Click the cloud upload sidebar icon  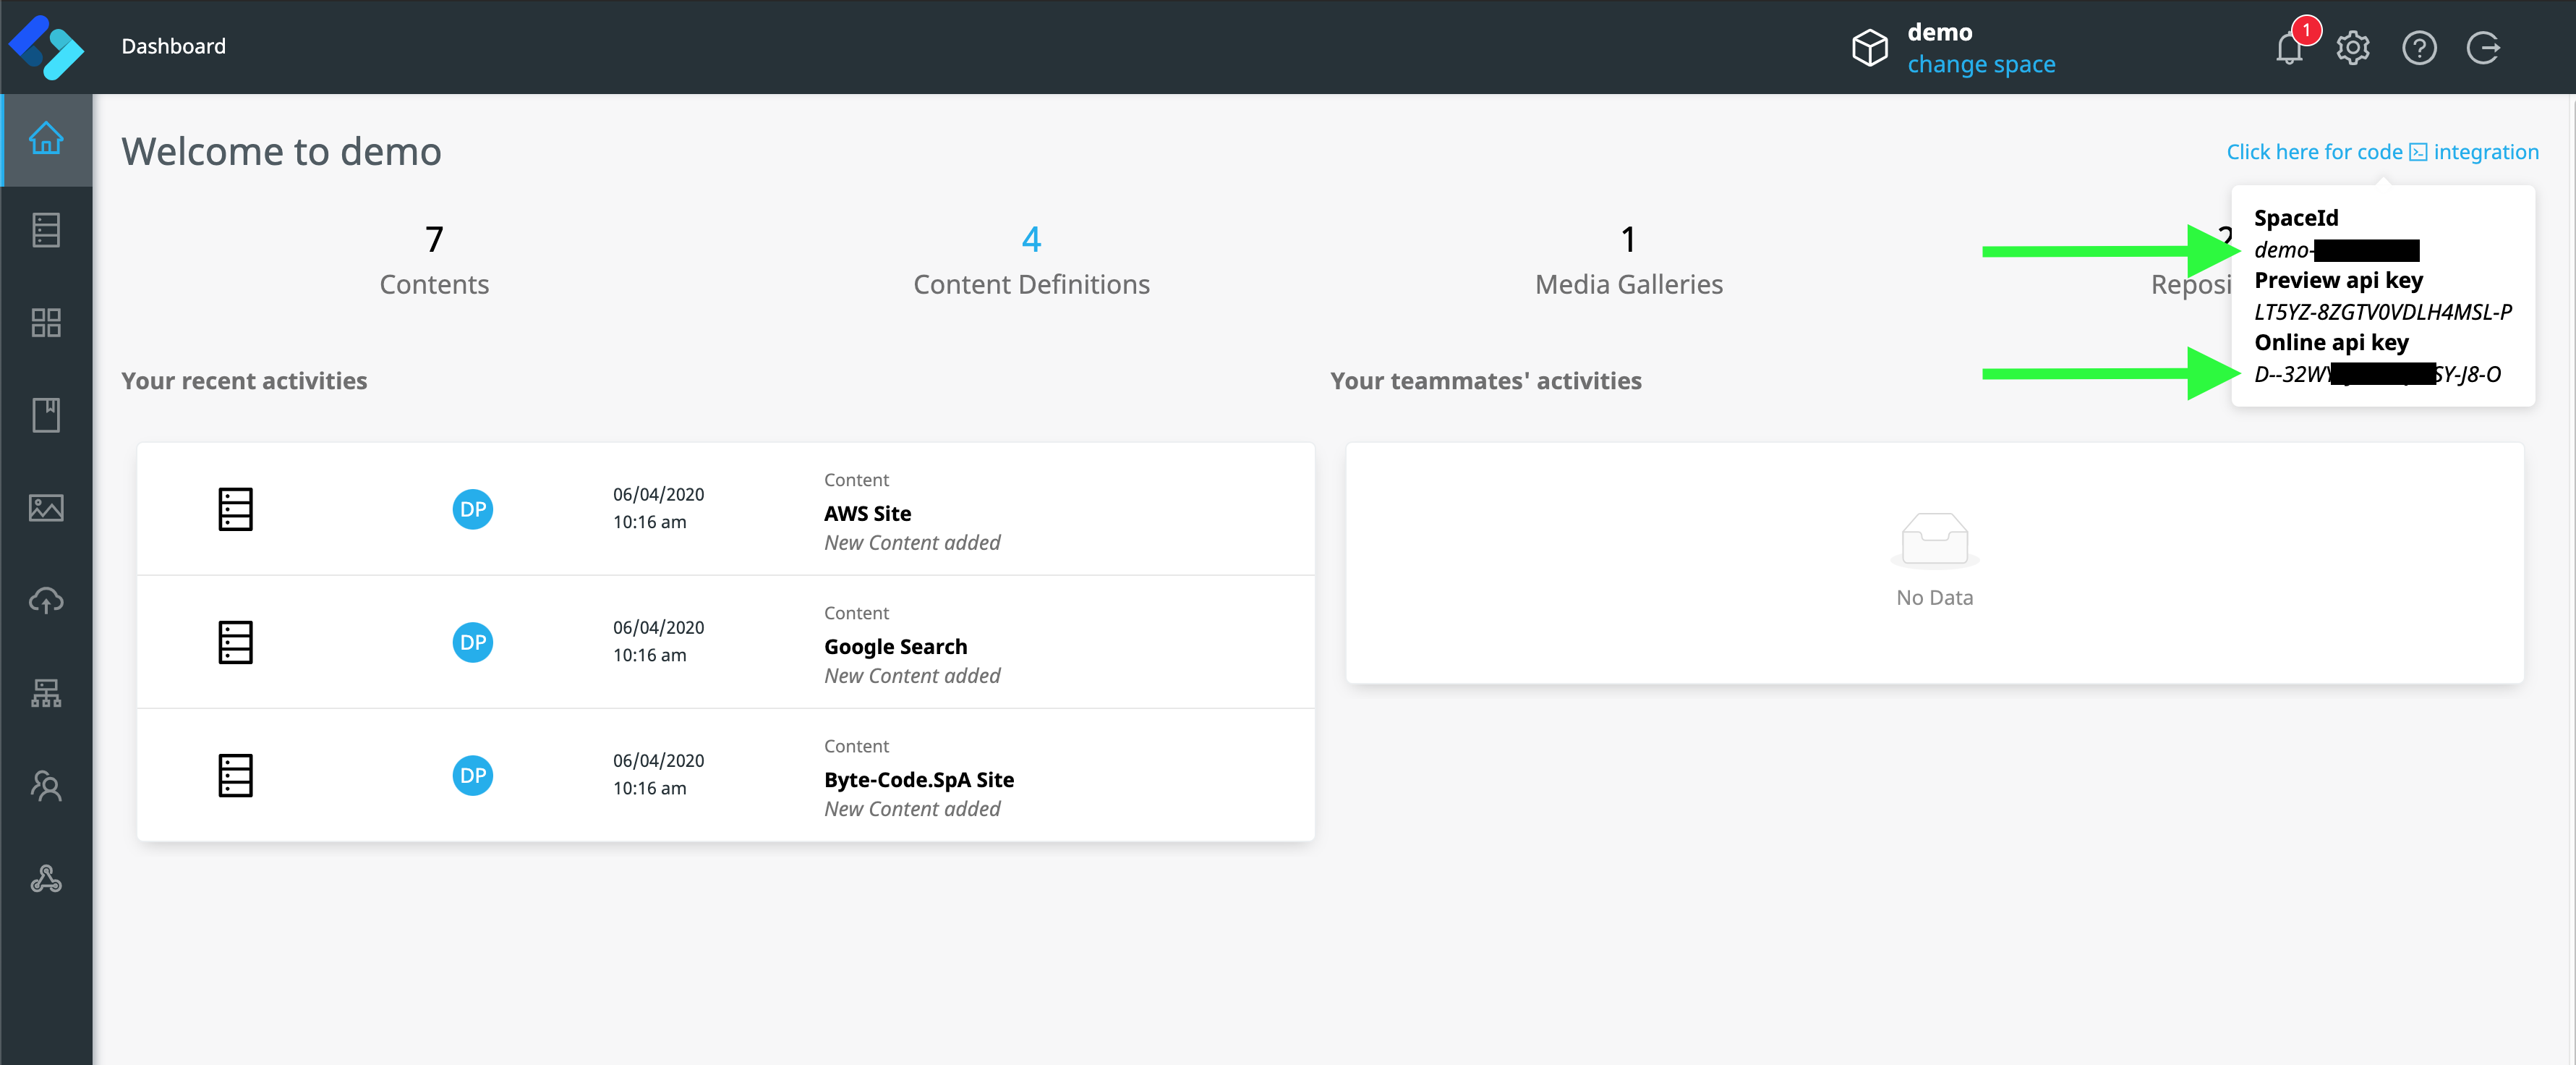pyautogui.click(x=46, y=600)
